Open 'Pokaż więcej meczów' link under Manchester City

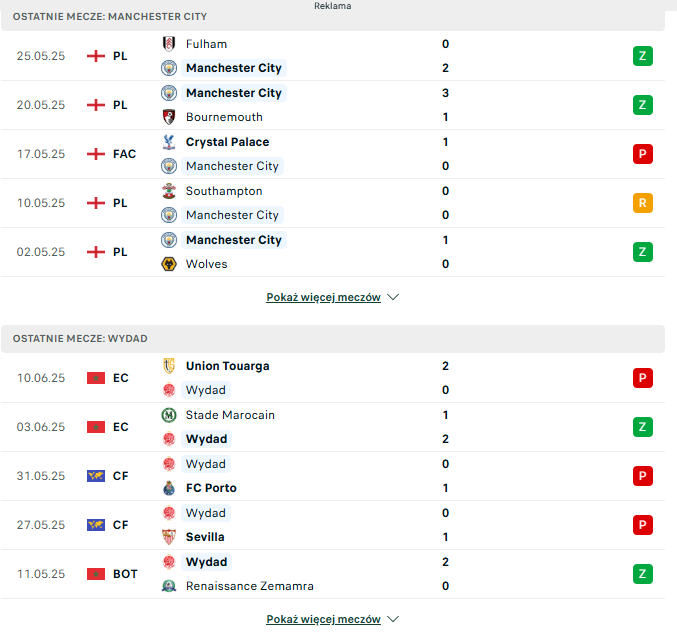click(x=323, y=297)
